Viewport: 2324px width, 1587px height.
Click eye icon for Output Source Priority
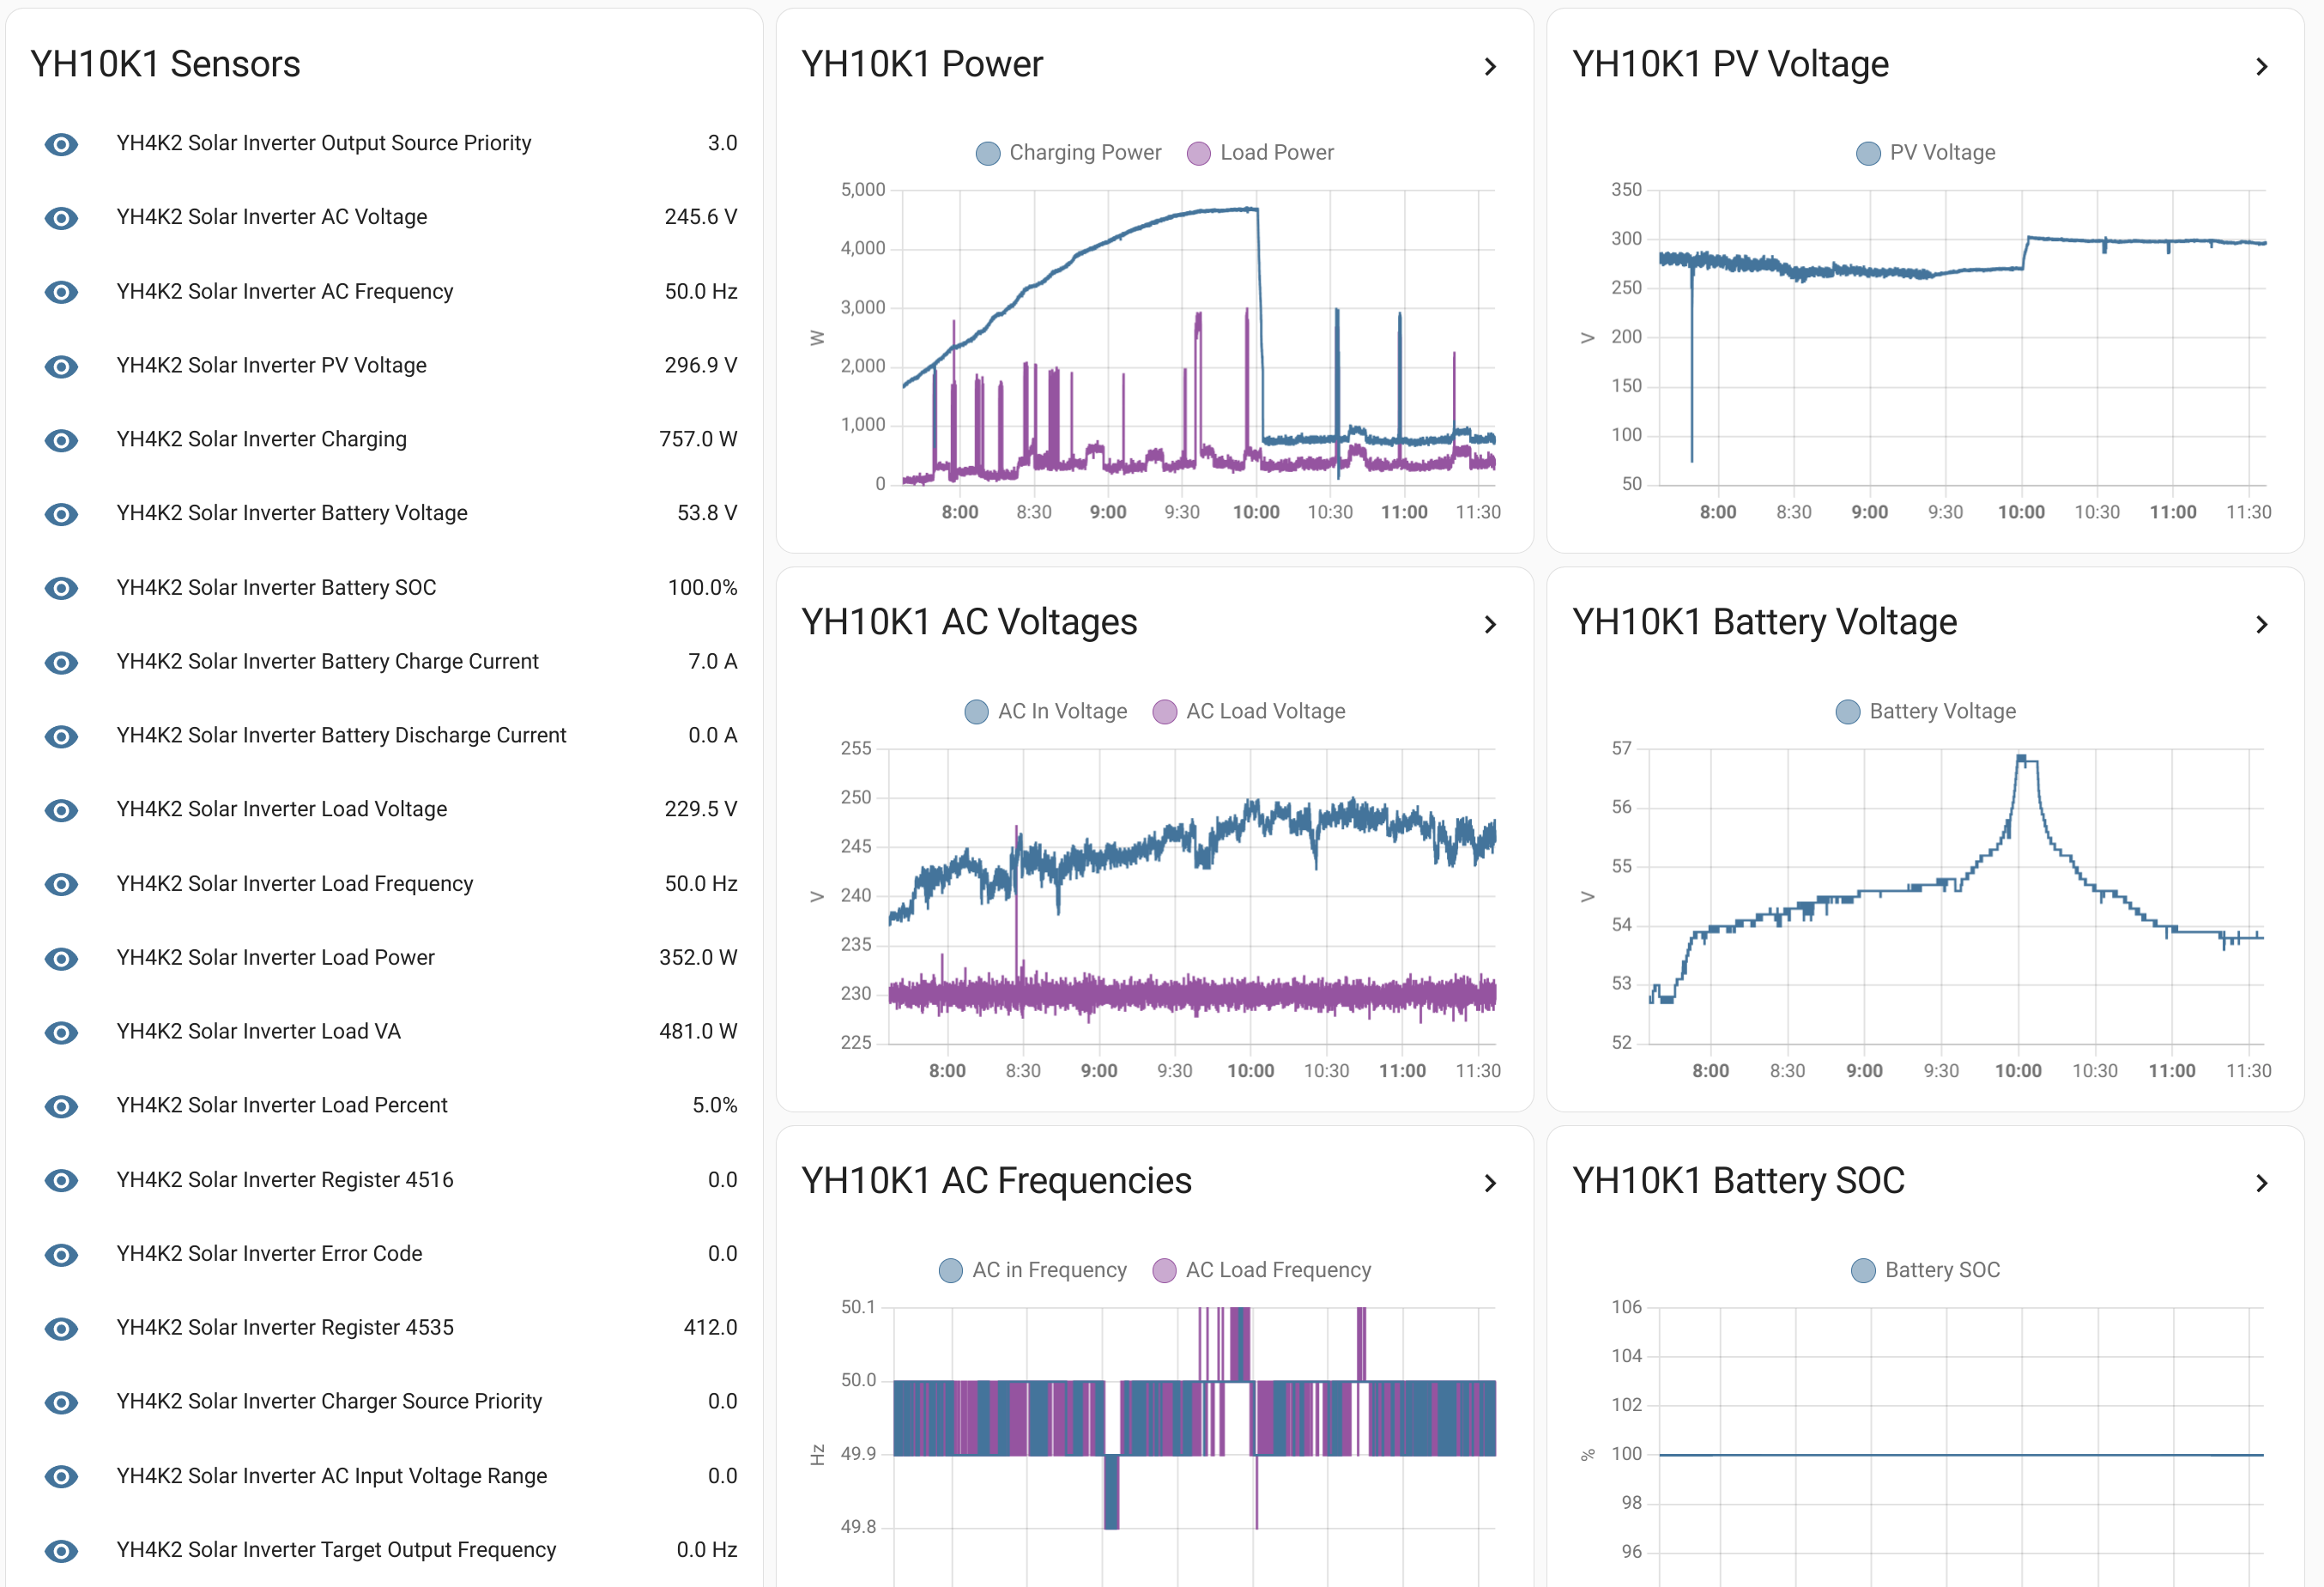(61, 144)
